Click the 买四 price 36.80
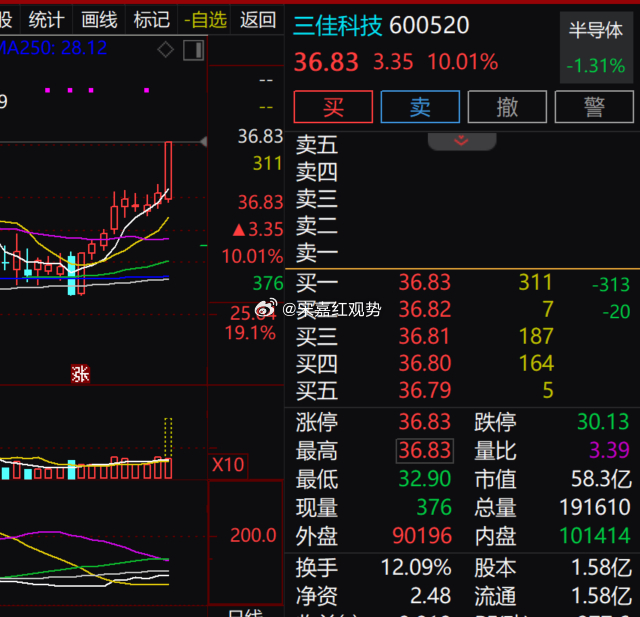Image resolution: width=640 pixels, height=617 pixels. (424, 363)
